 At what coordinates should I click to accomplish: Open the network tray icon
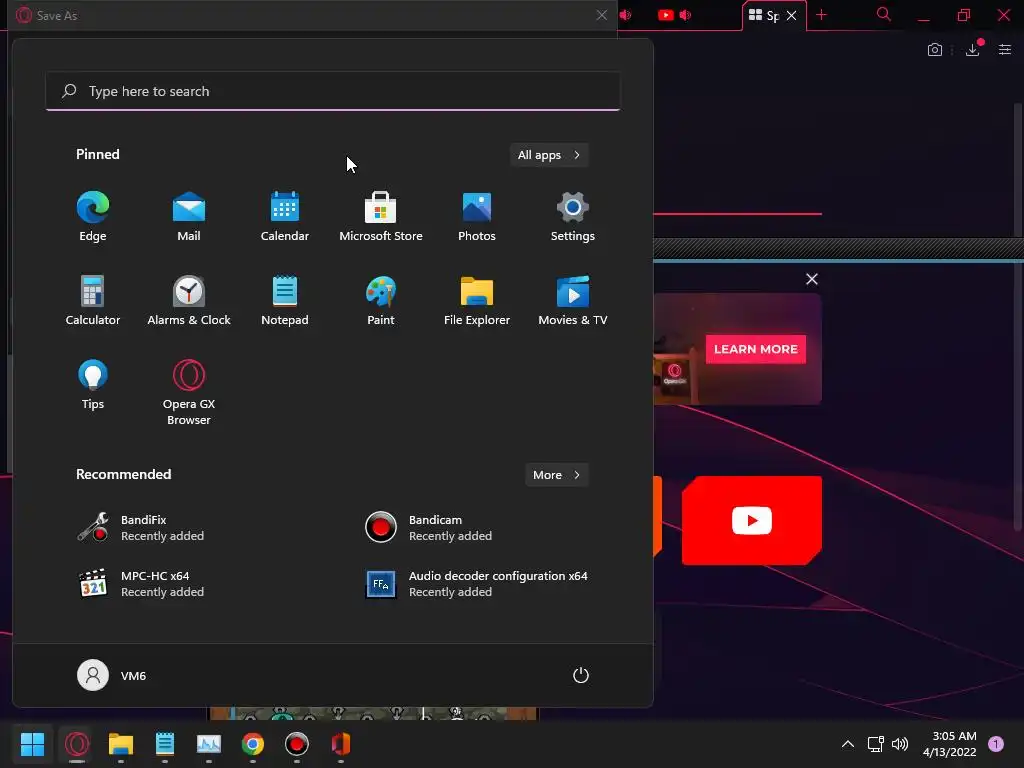click(x=876, y=744)
